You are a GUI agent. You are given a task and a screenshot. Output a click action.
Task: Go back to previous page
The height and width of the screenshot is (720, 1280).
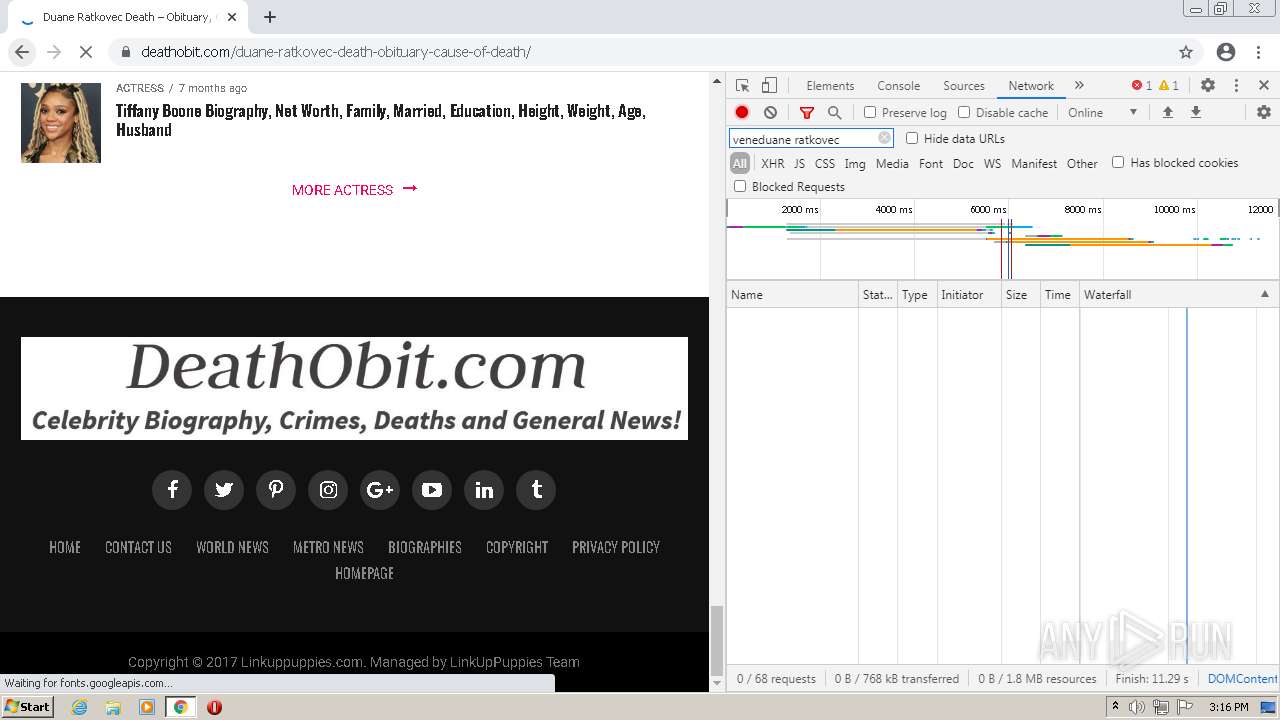click(23, 52)
